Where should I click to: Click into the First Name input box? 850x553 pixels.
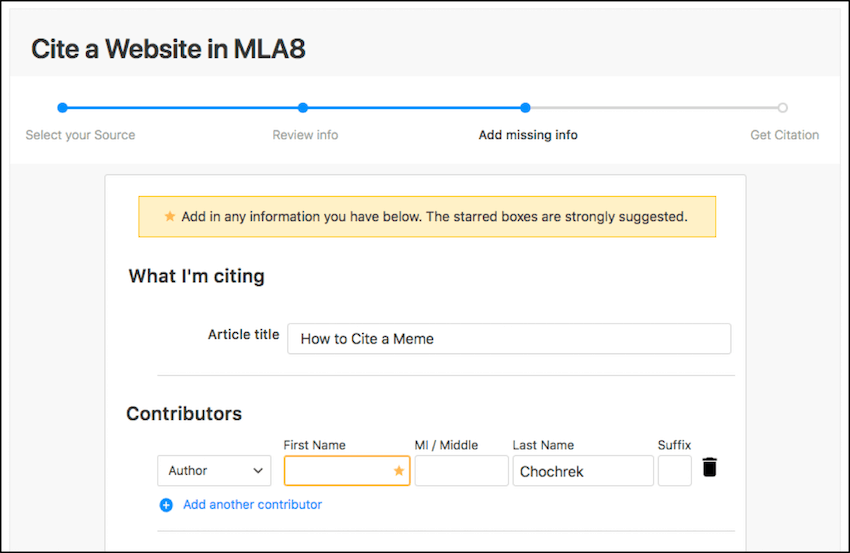pos(336,471)
